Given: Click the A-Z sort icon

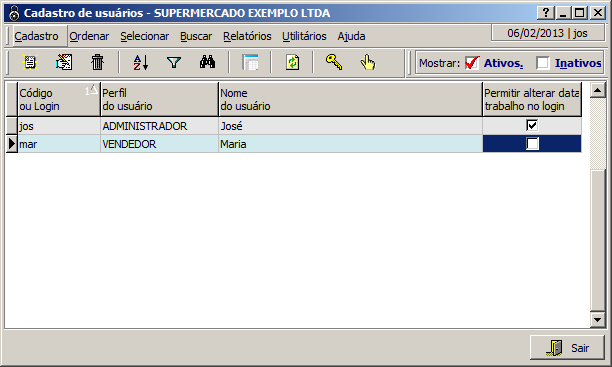Looking at the screenshot, I should point(141,62).
